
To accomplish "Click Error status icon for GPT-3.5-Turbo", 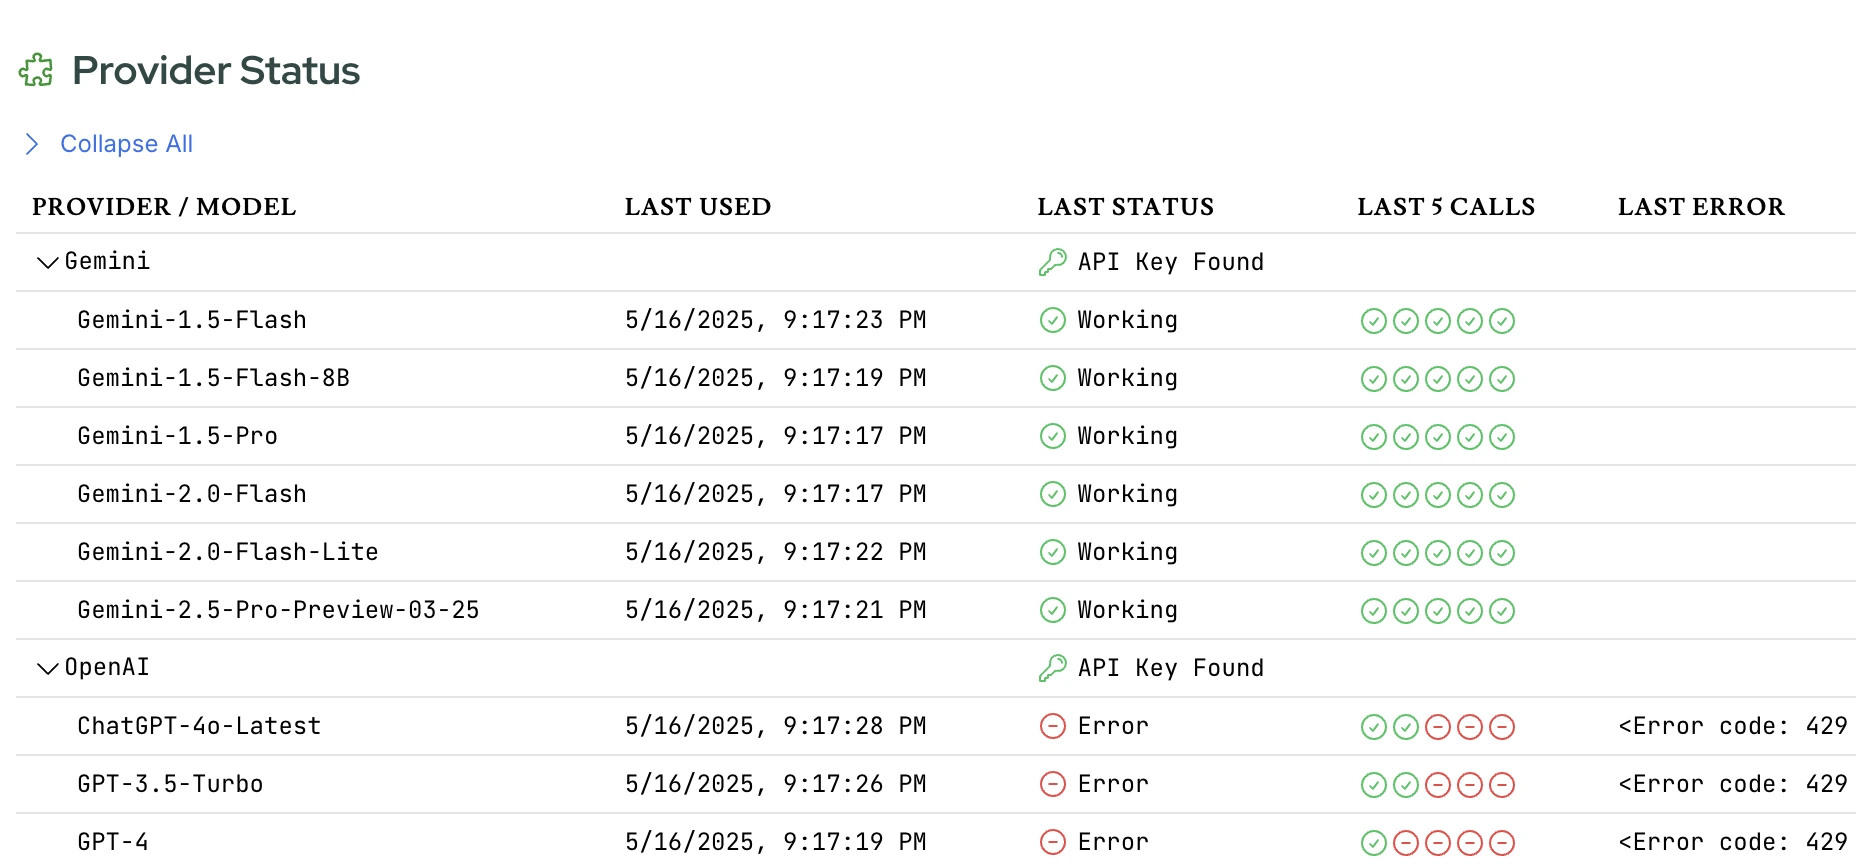I will click(1053, 784).
